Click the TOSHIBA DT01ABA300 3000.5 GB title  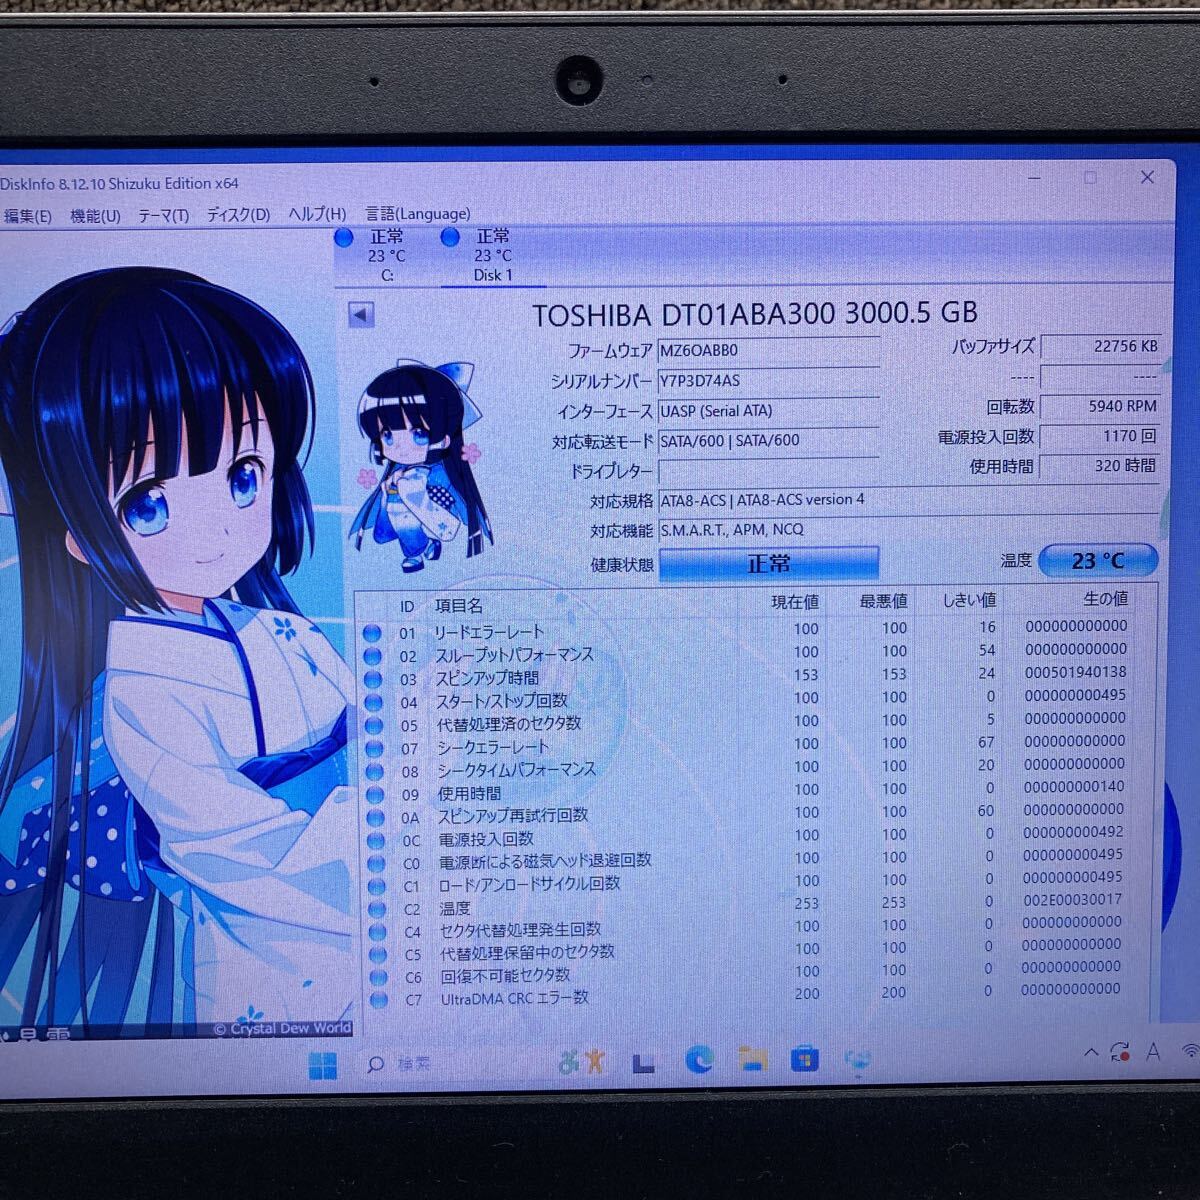pyautogui.click(x=755, y=314)
